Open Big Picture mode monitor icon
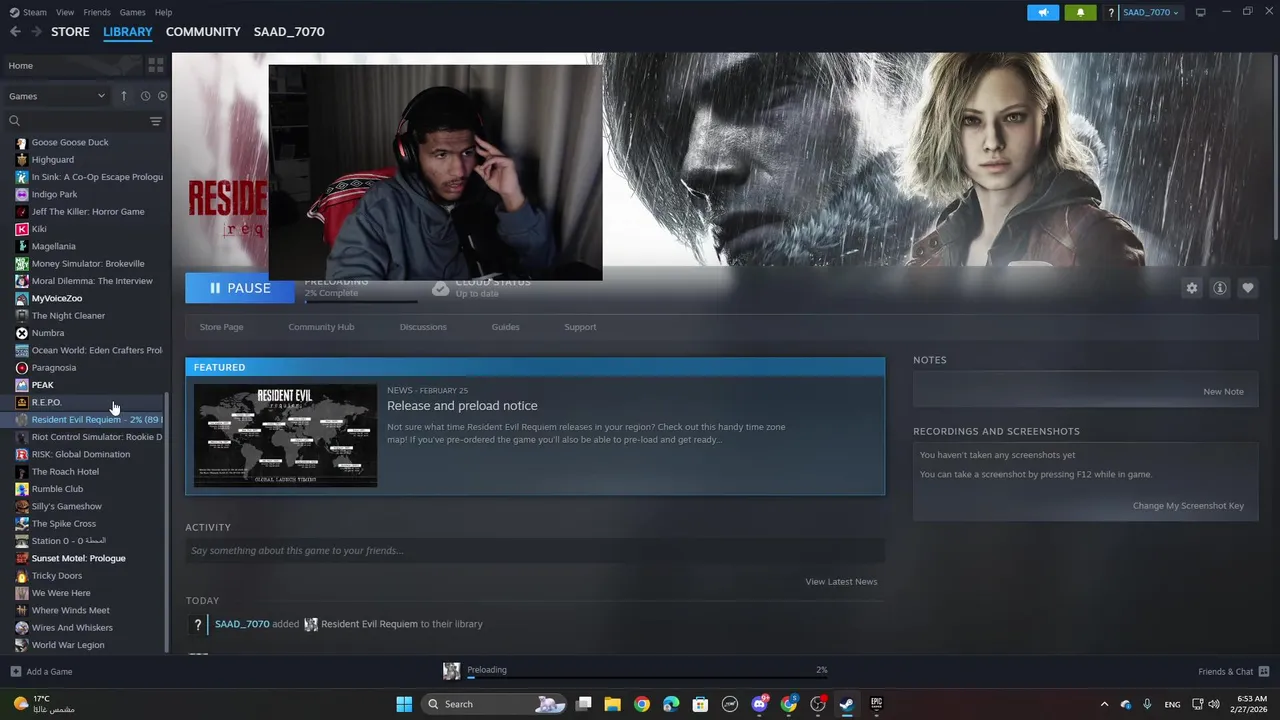This screenshot has width=1280, height=720. pos(1200,12)
